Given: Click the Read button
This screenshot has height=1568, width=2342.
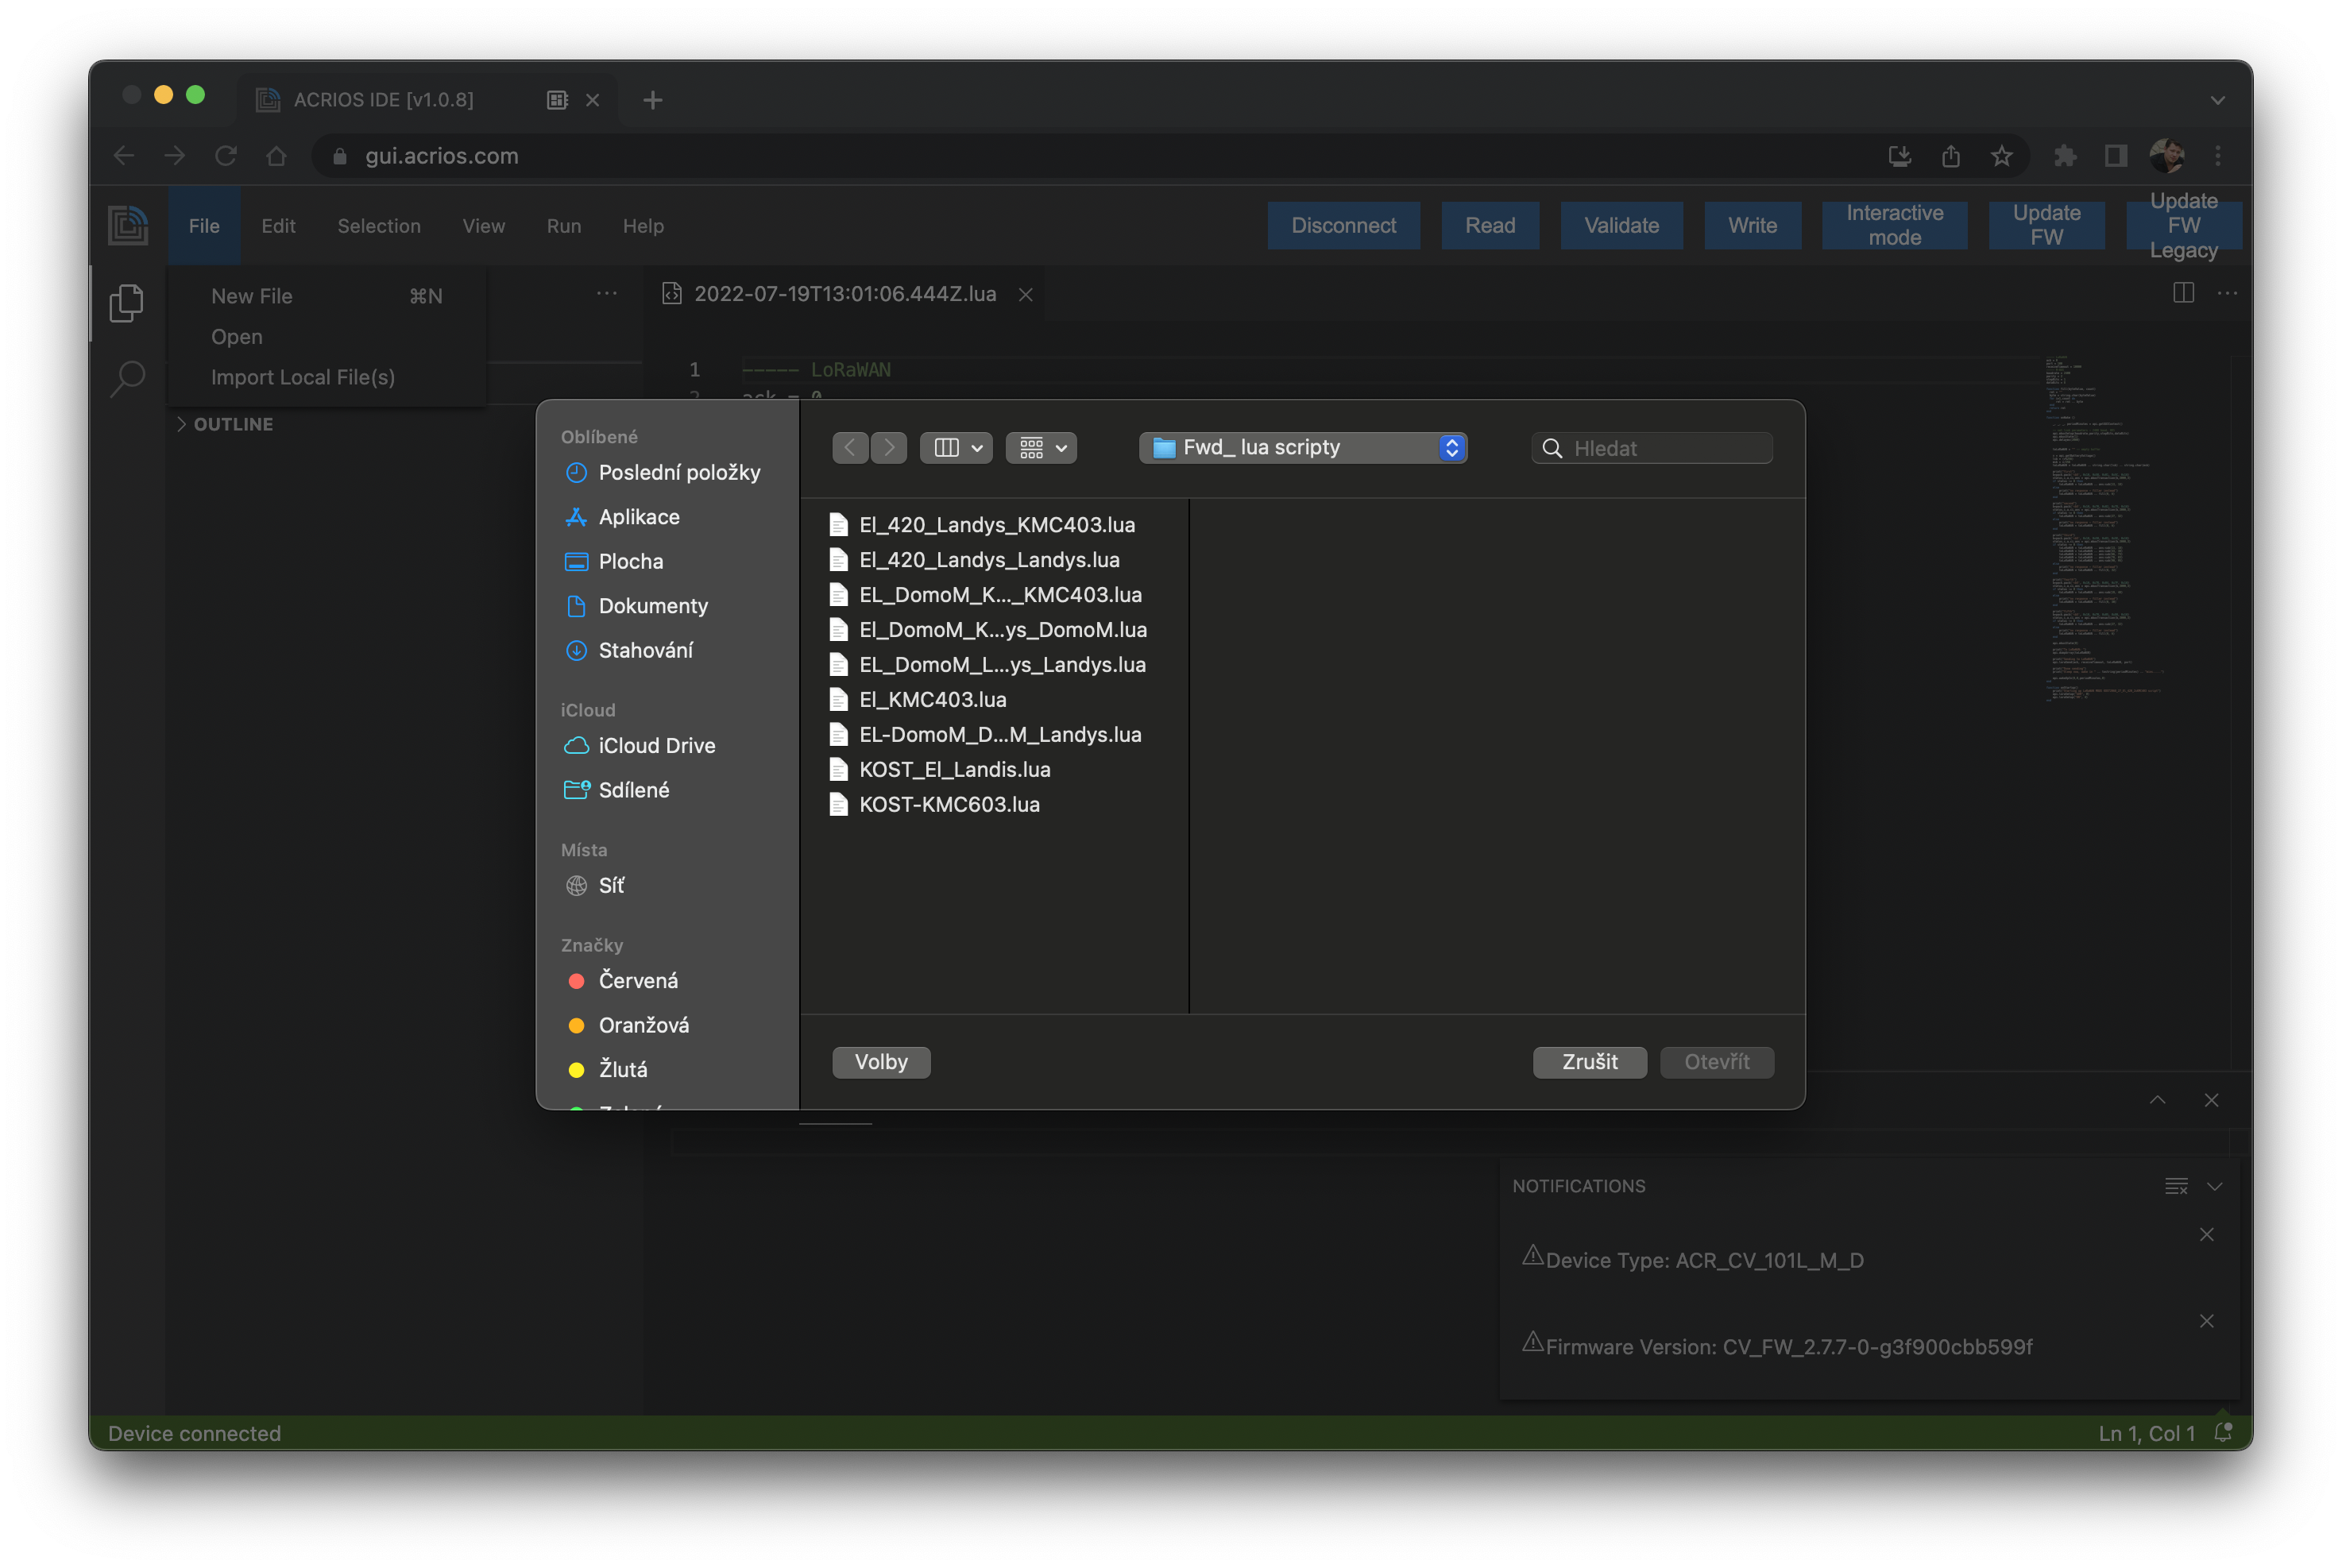Looking at the screenshot, I should pos(1490,225).
